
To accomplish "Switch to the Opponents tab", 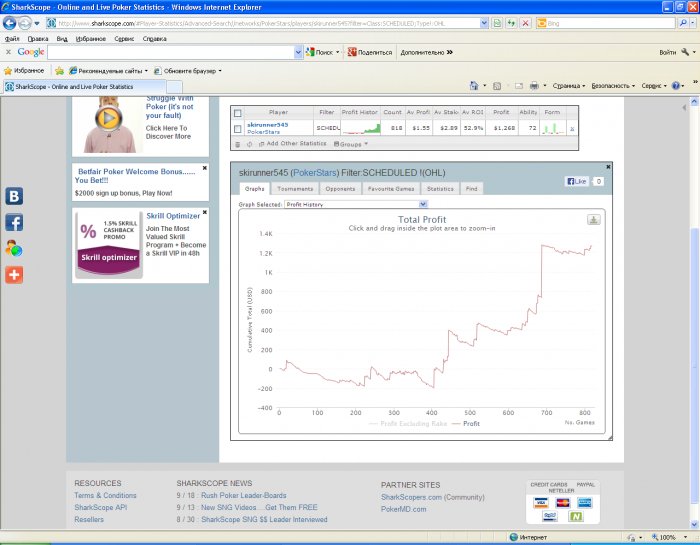I will click(x=340, y=189).
